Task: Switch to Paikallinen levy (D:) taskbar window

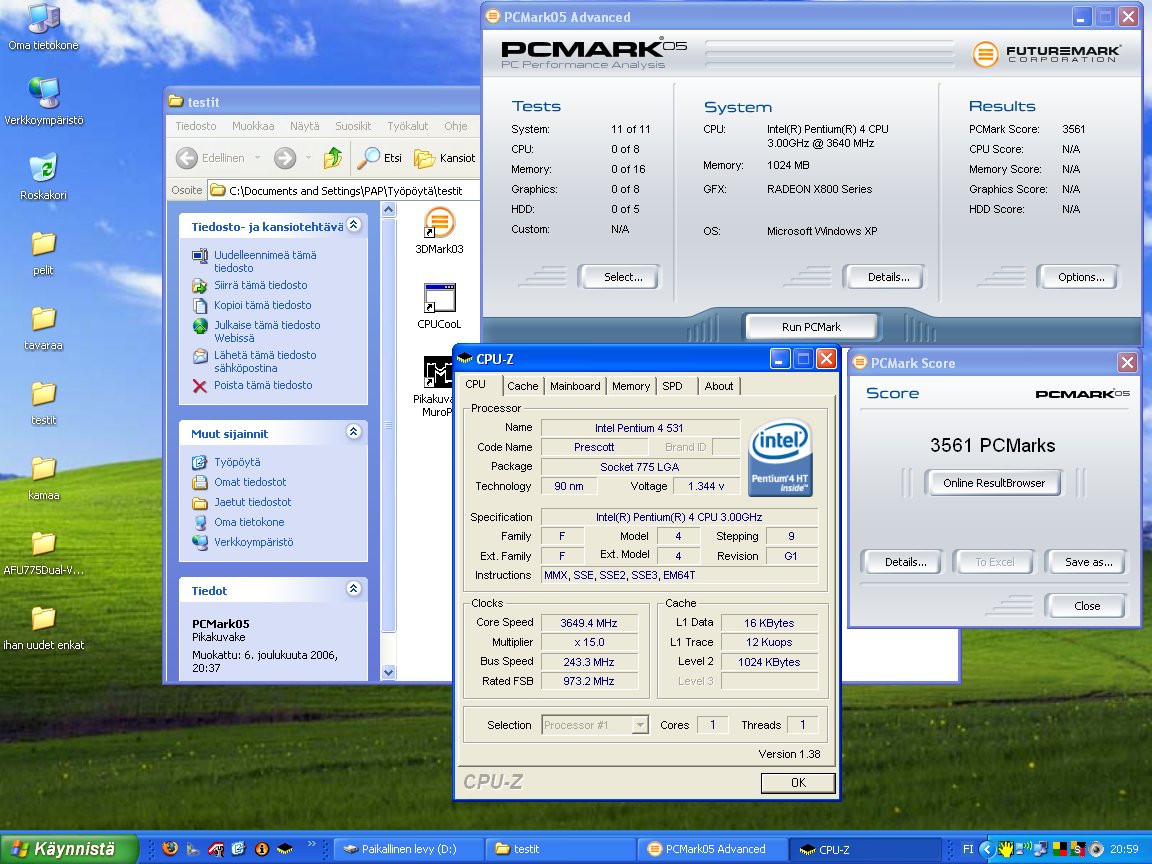Action: 408,849
